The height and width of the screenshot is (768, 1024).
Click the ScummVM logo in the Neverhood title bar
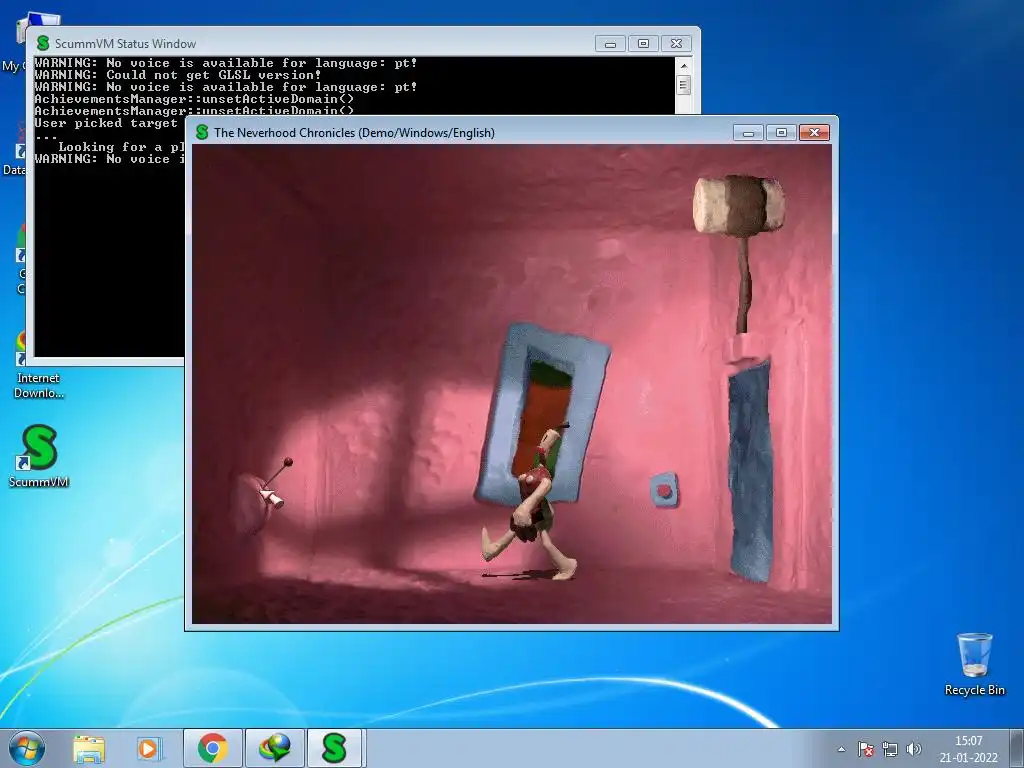(x=202, y=133)
